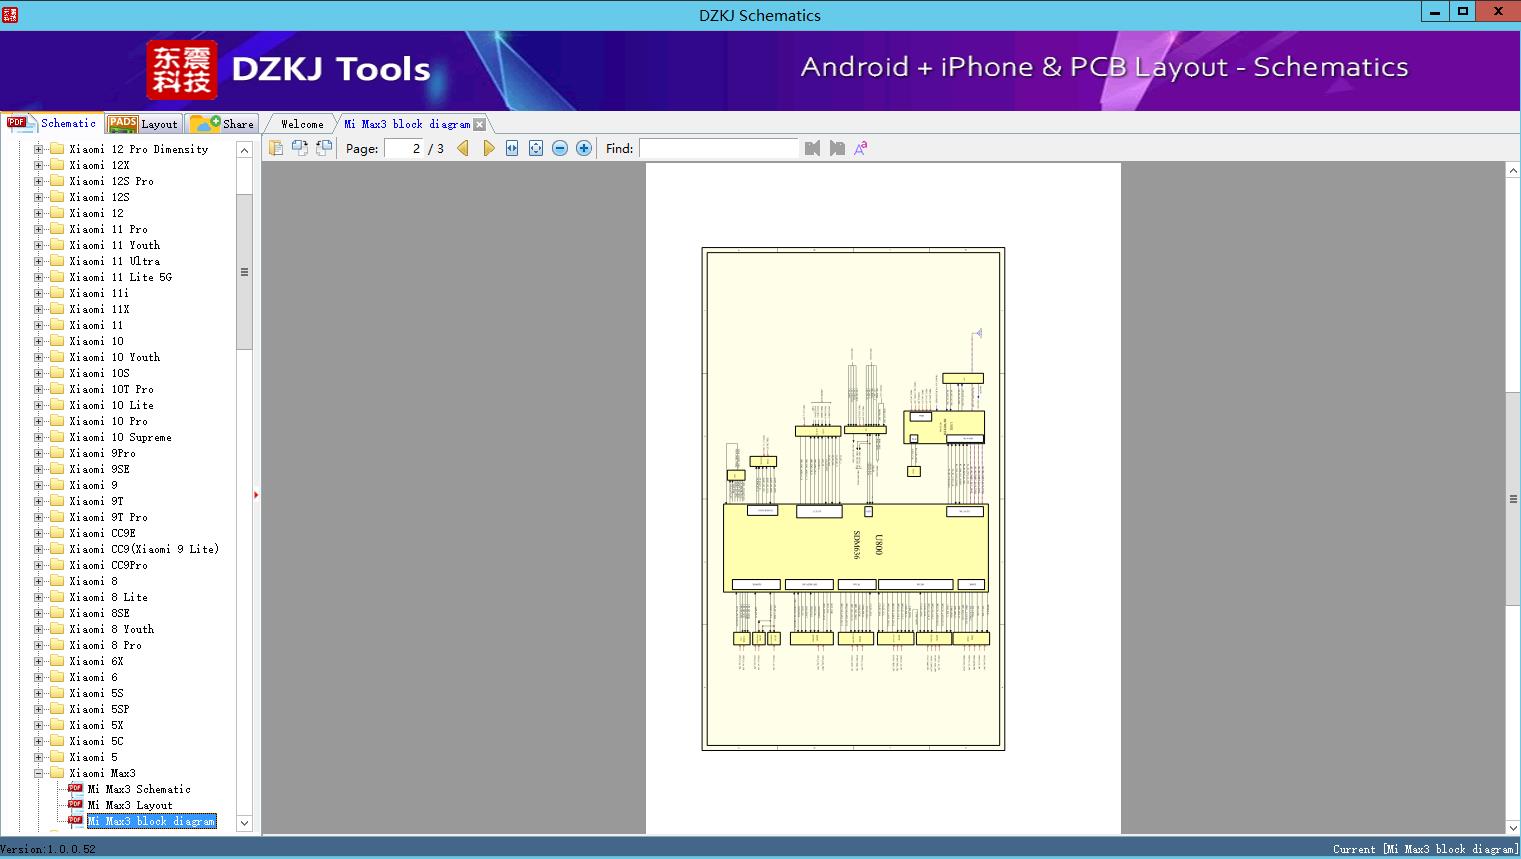
Task: Switch to the Welcome tab
Action: pos(302,124)
